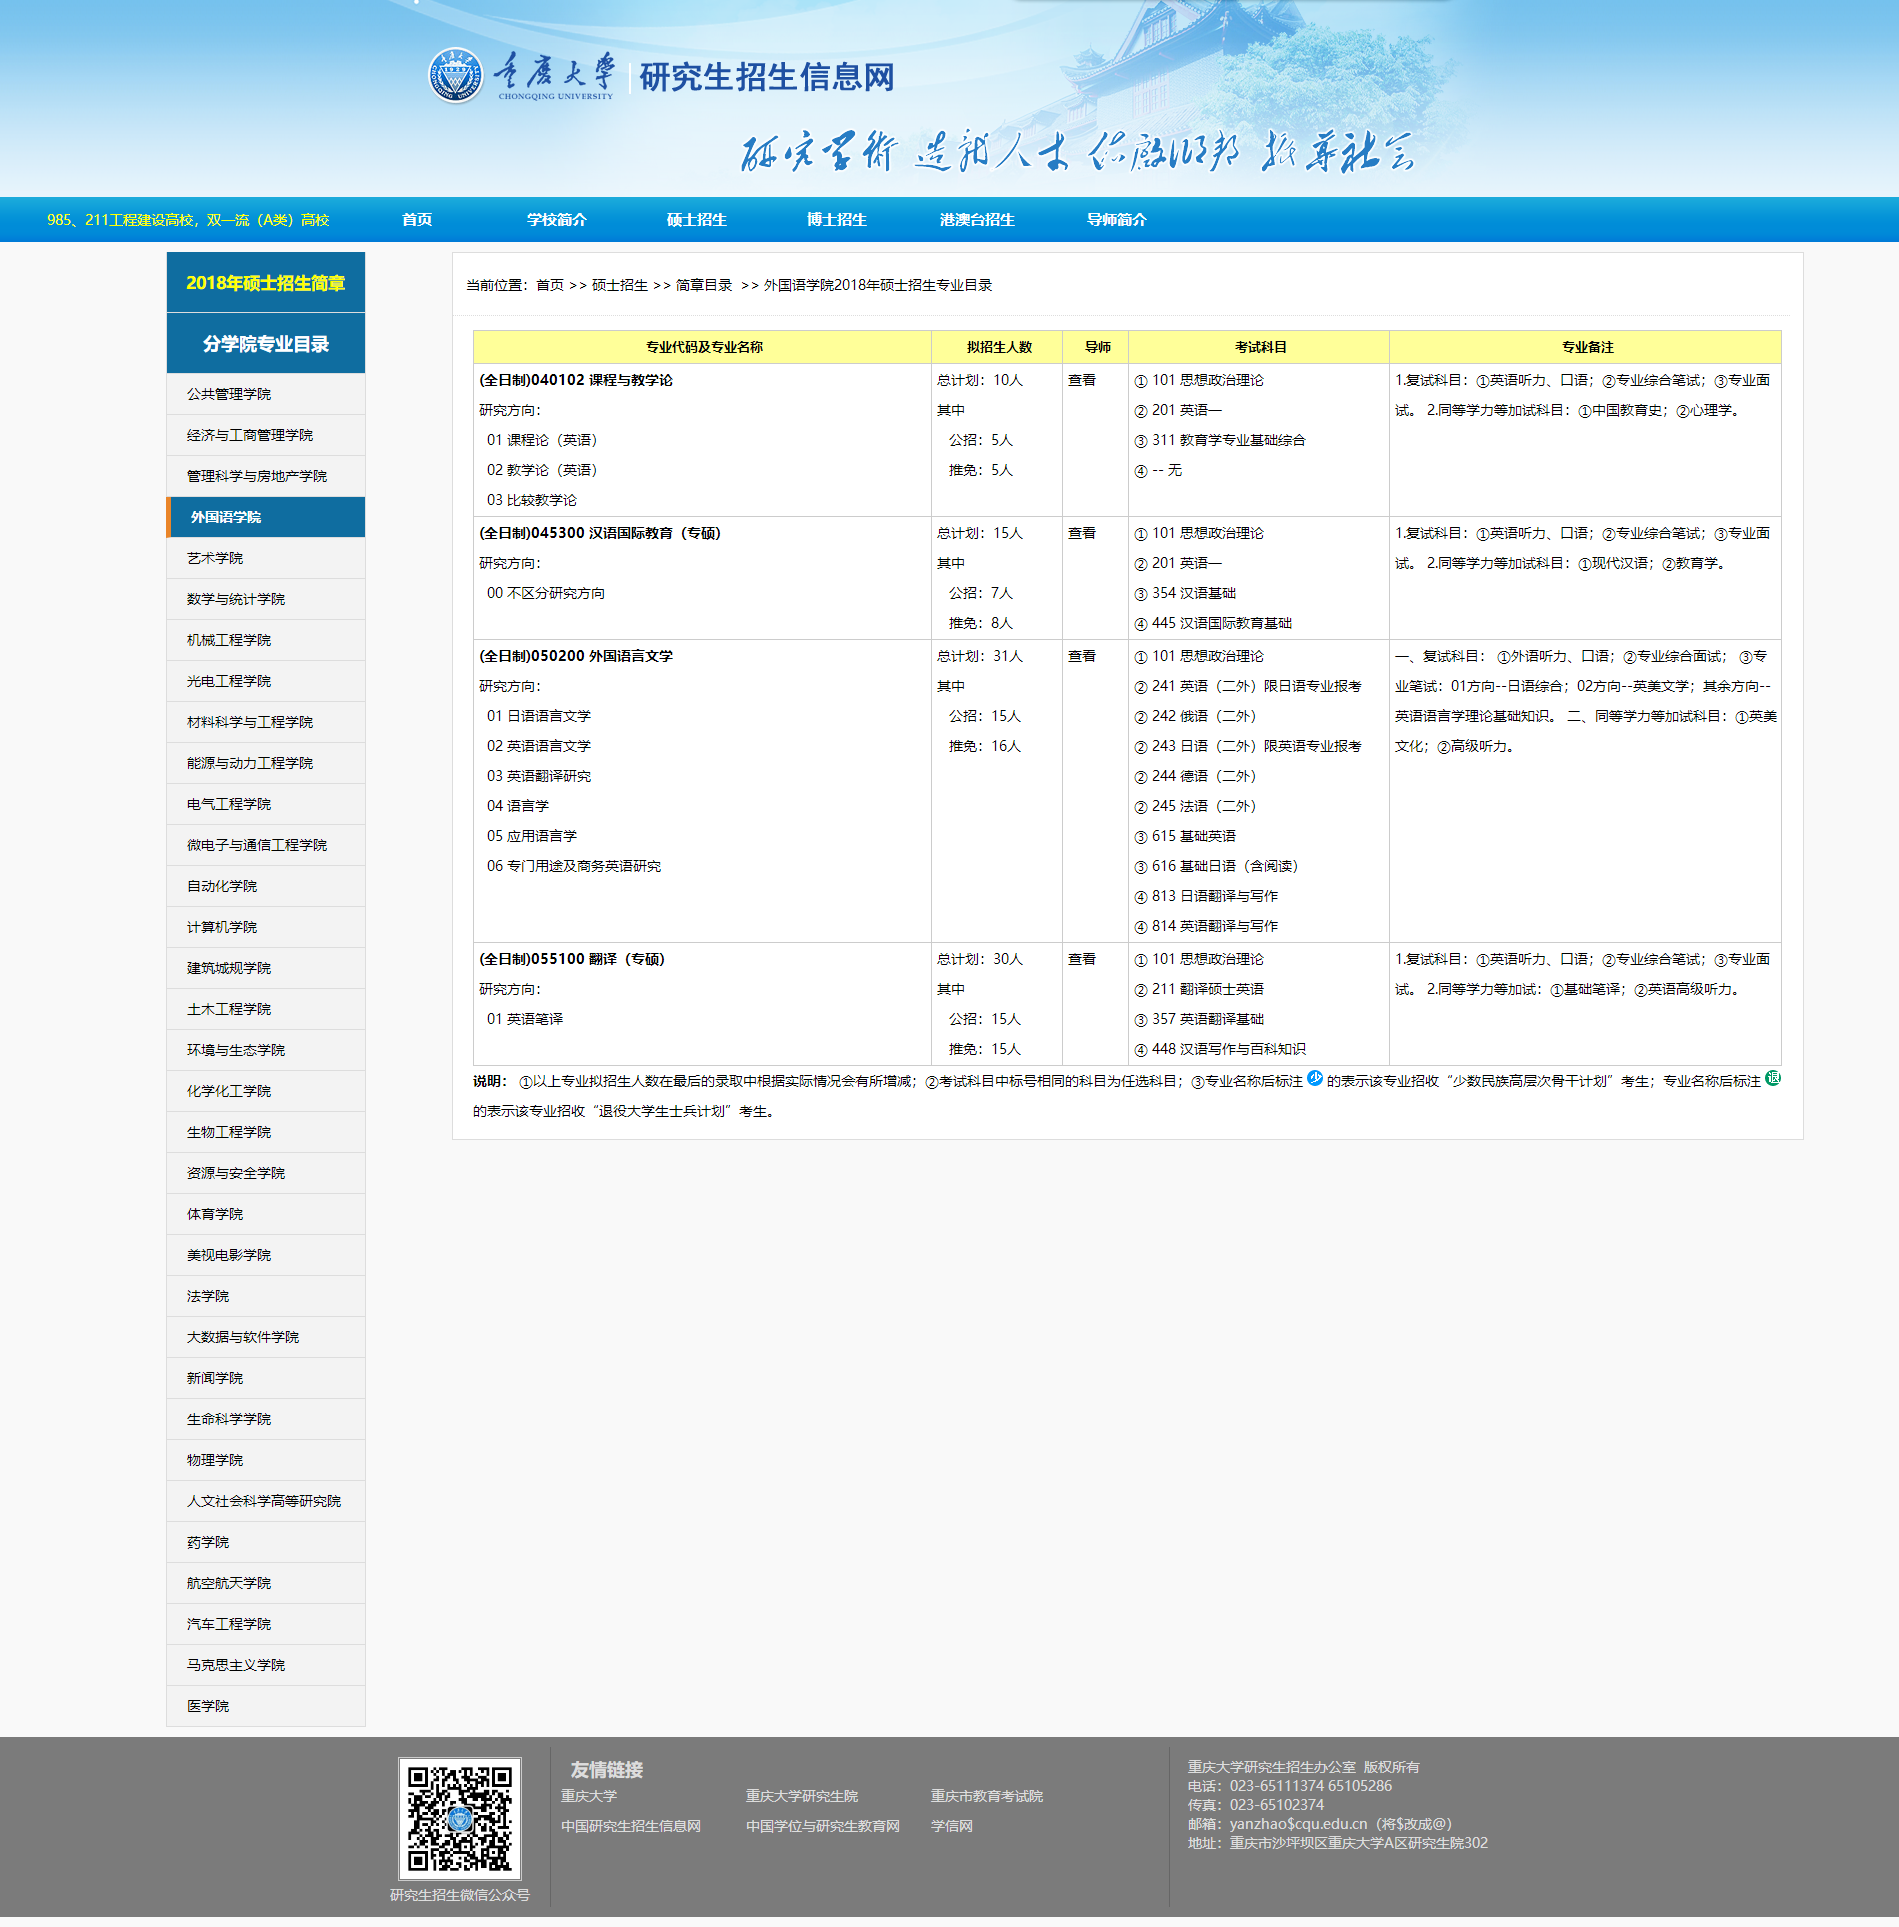Click the green veteran plan marker icon
Image resolution: width=1899 pixels, height=1927 pixels.
(1773, 1078)
